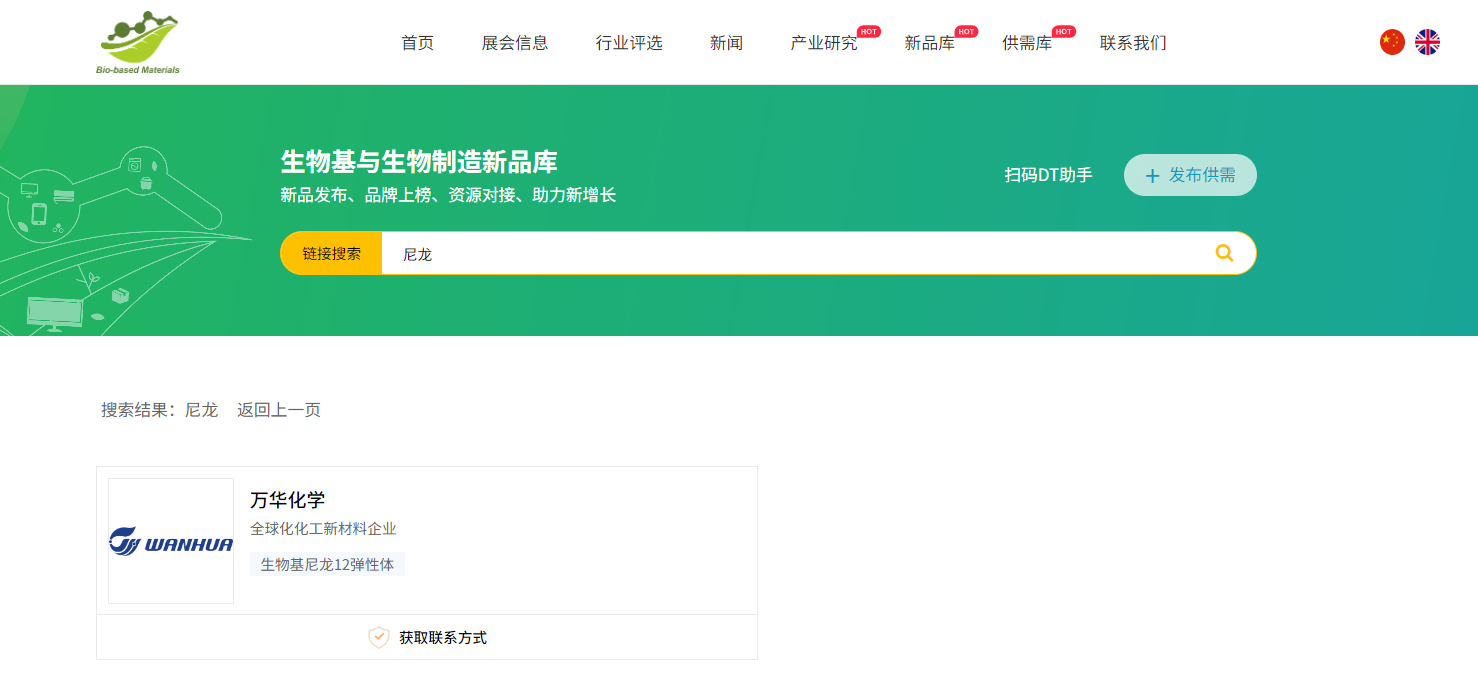Select 新闻 in the top menu
This screenshot has width=1478, height=684.
726,43
